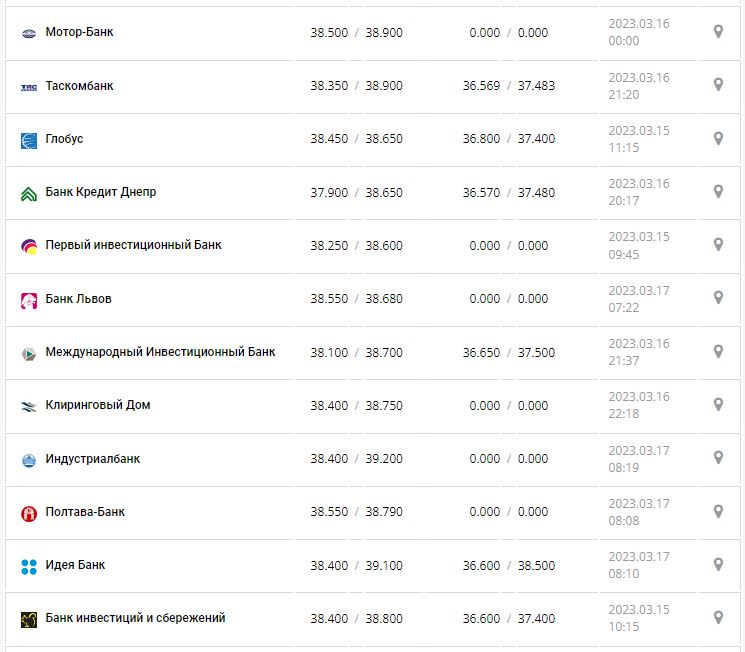Show map pin for Индустриалбанк

click(717, 457)
